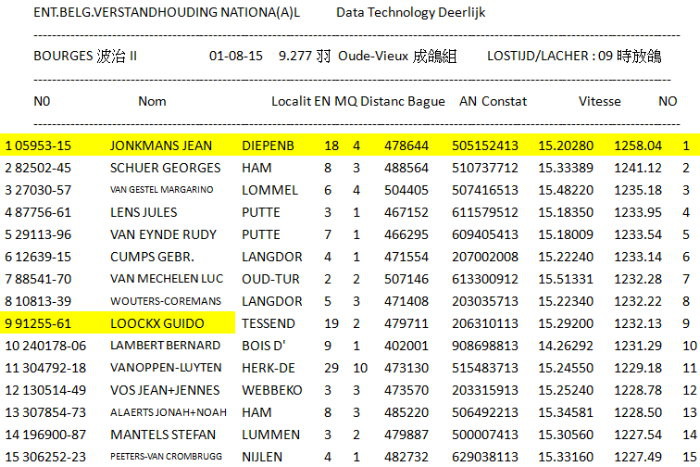Image resolution: width=700 pixels, height=467 pixels.
Task: Click the ENT.BELG.VERSTANDHOUDING title text
Action: [x=166, y=13]
